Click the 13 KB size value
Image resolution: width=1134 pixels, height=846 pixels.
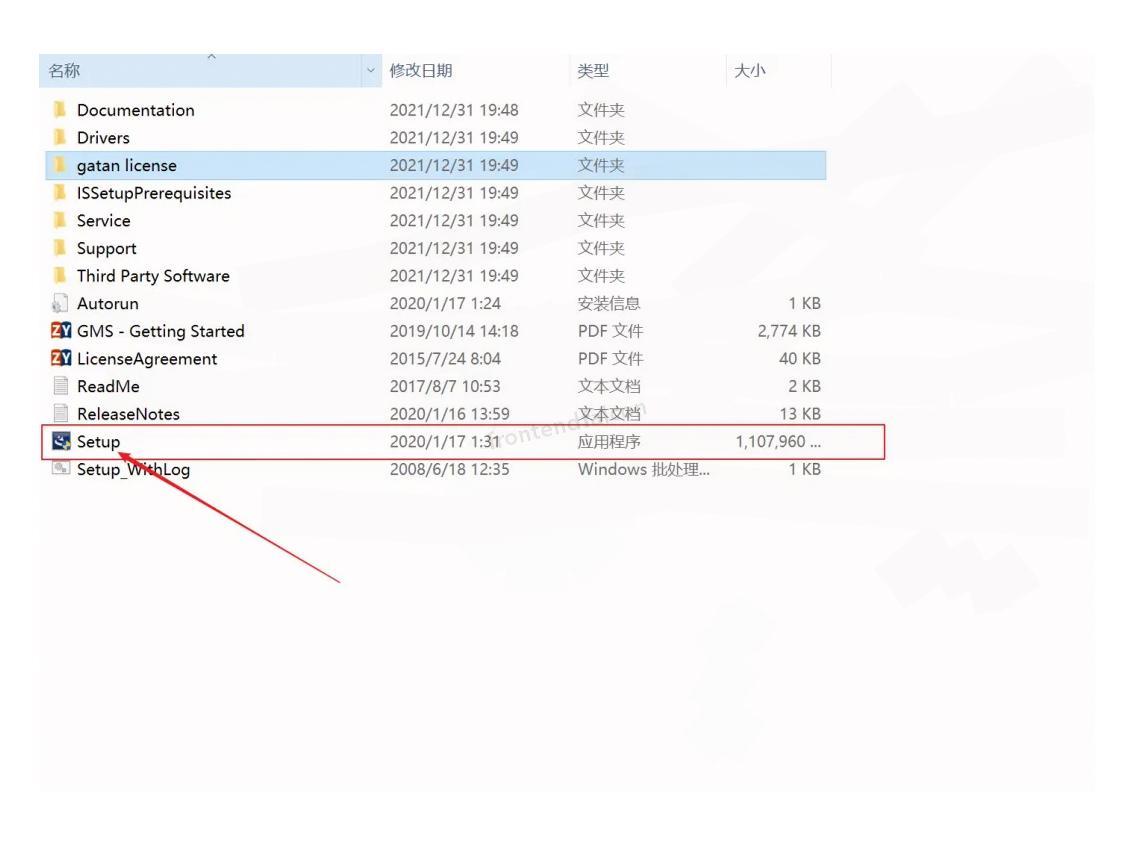coord(800,414)
